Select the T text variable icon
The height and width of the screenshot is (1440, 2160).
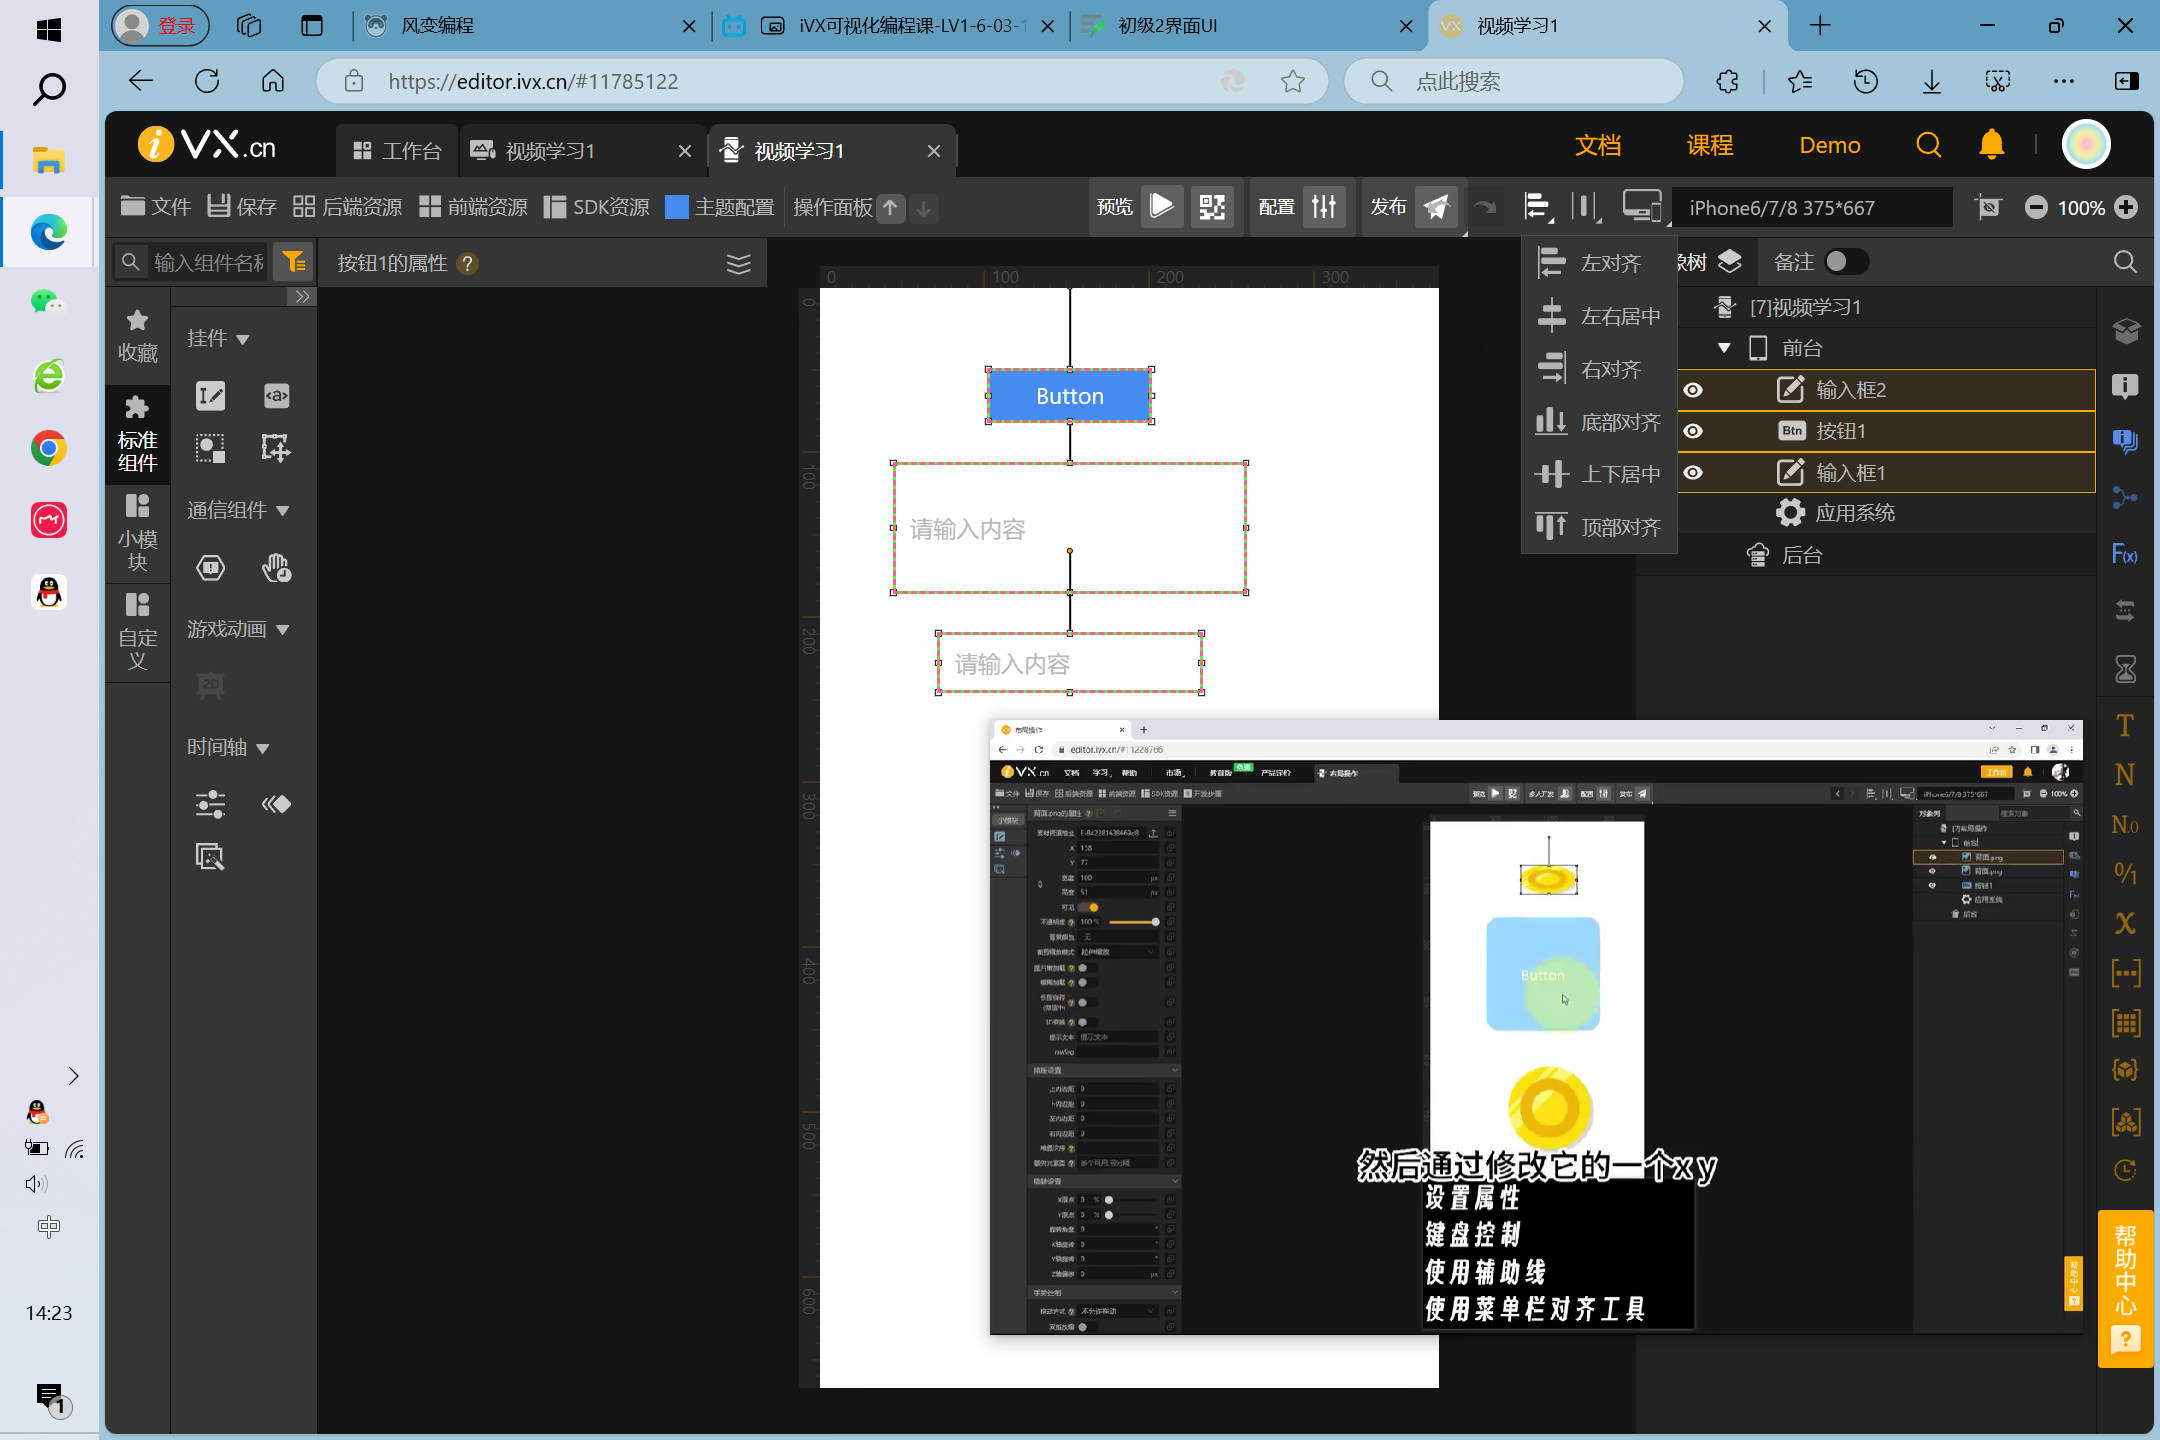(x=2125, y=725)
